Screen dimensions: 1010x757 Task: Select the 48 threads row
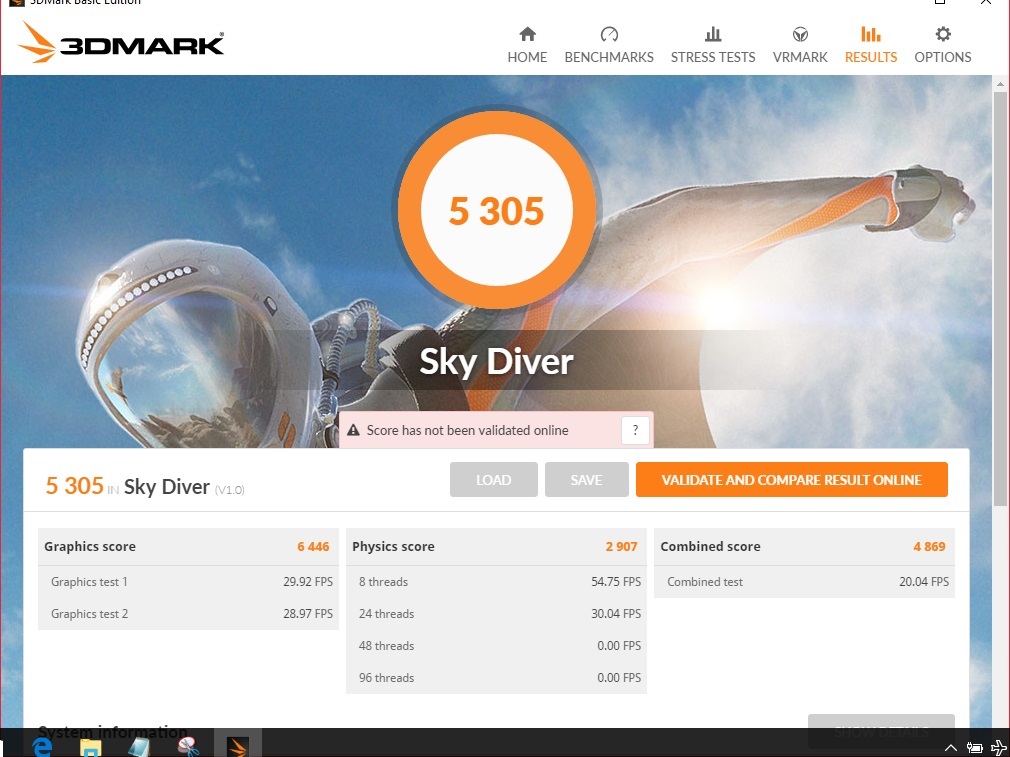pos(496,646)
